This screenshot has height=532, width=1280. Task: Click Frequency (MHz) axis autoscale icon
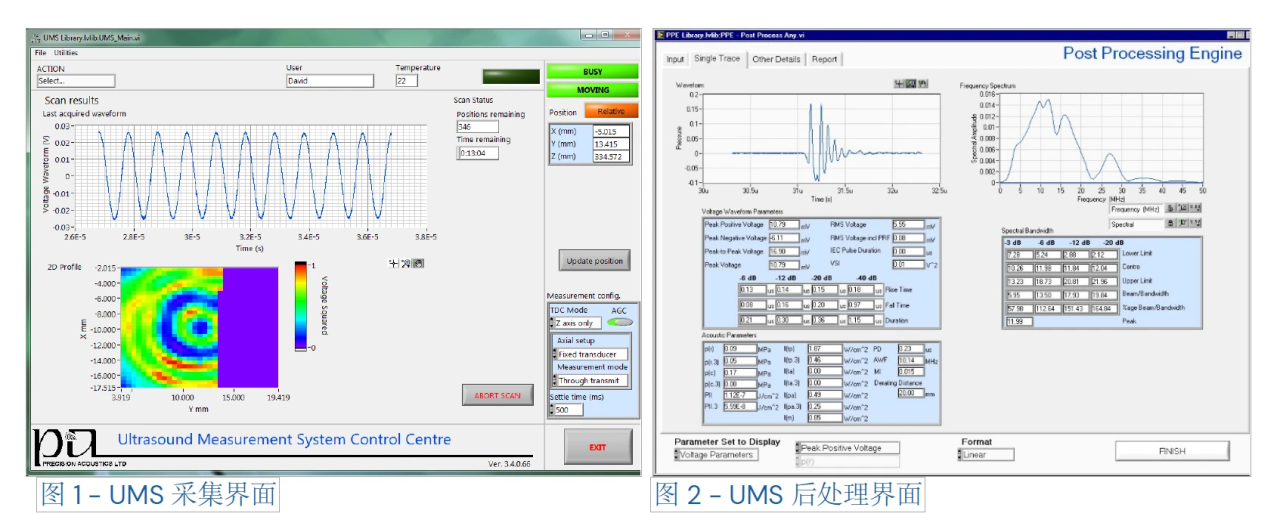point(1183,208)
